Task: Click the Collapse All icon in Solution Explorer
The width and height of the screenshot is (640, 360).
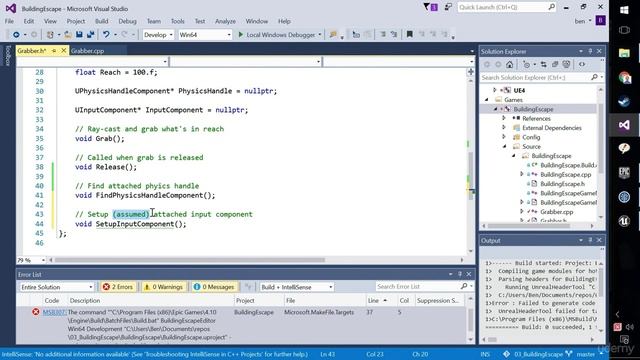Action: pos(555,64)
